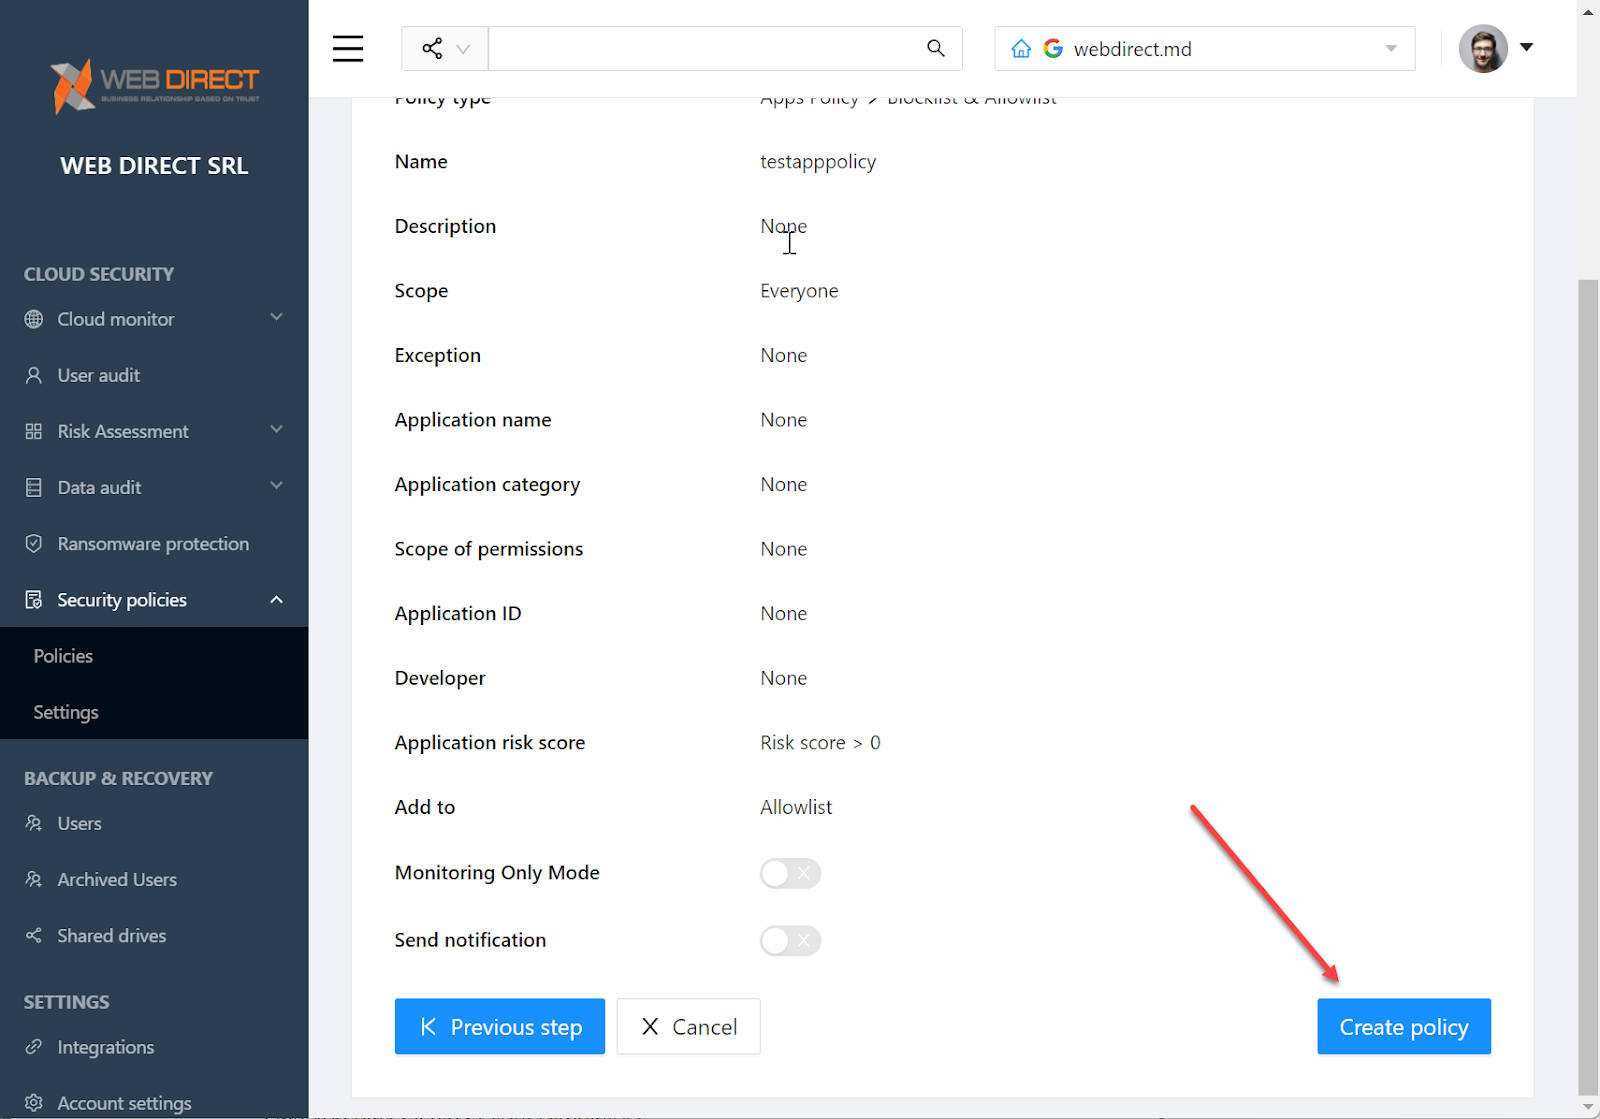Switch to Settings under Security policies
The height and width of the screenshot is (1119, 1600).
tap(65, 711)
